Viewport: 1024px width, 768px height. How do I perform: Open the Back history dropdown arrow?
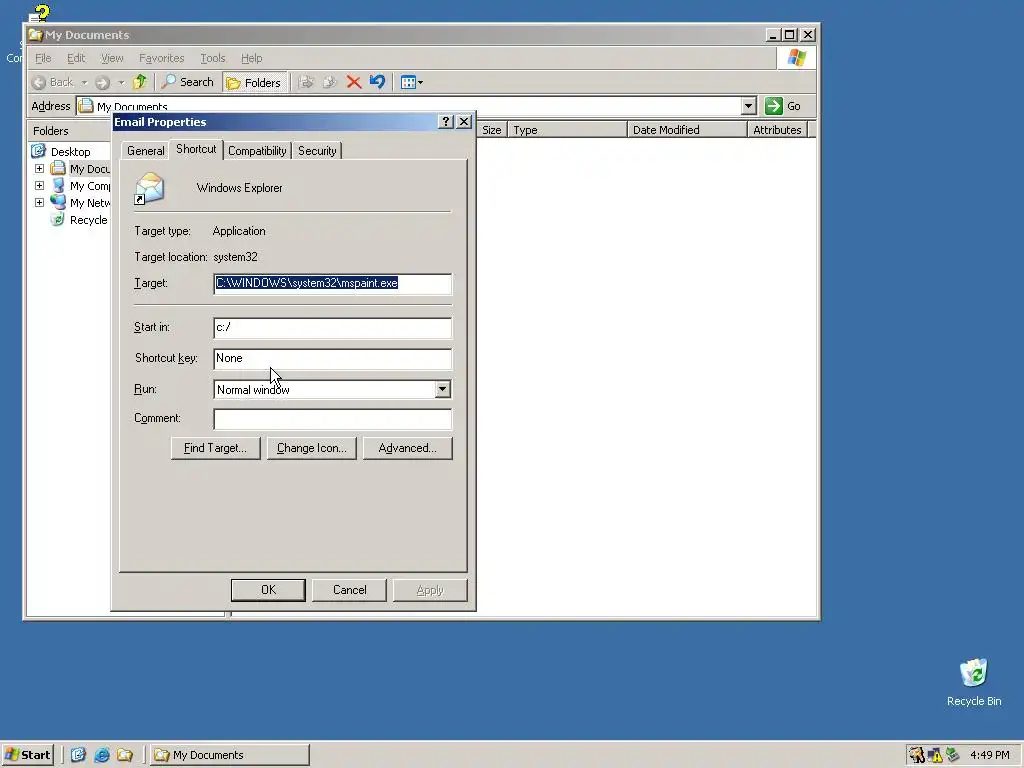point(84,82)
